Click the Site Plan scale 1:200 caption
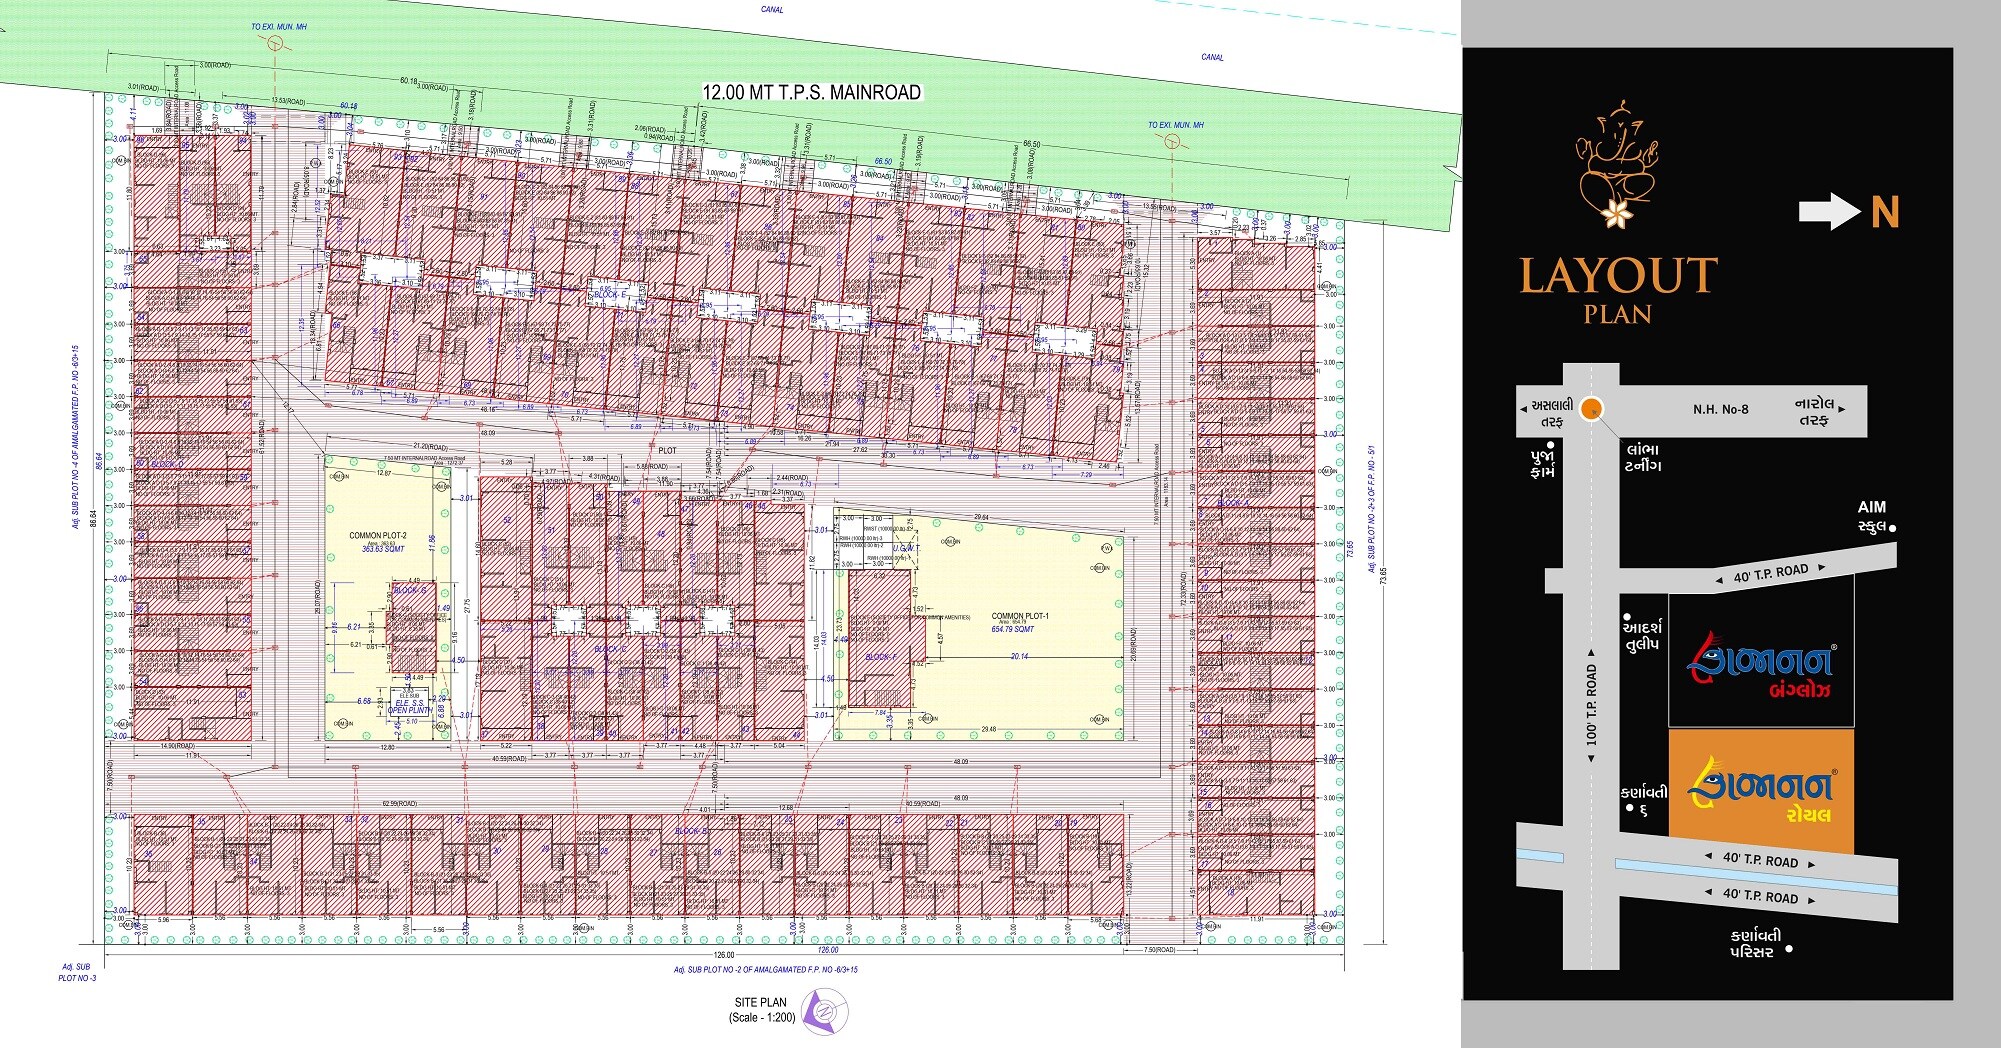The image size is (2001, 1048). 761,1010
